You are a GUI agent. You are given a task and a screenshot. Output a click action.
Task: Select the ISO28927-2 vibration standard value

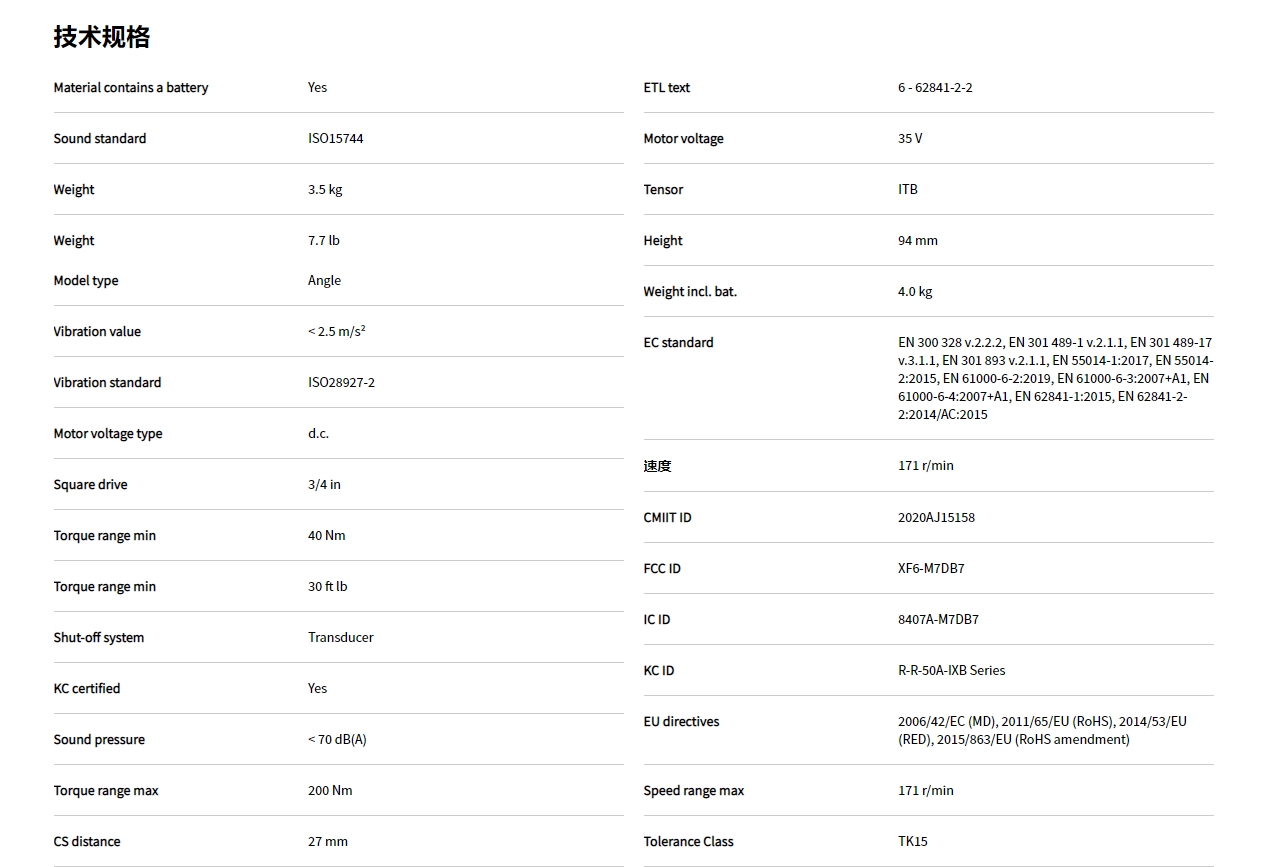341,383
